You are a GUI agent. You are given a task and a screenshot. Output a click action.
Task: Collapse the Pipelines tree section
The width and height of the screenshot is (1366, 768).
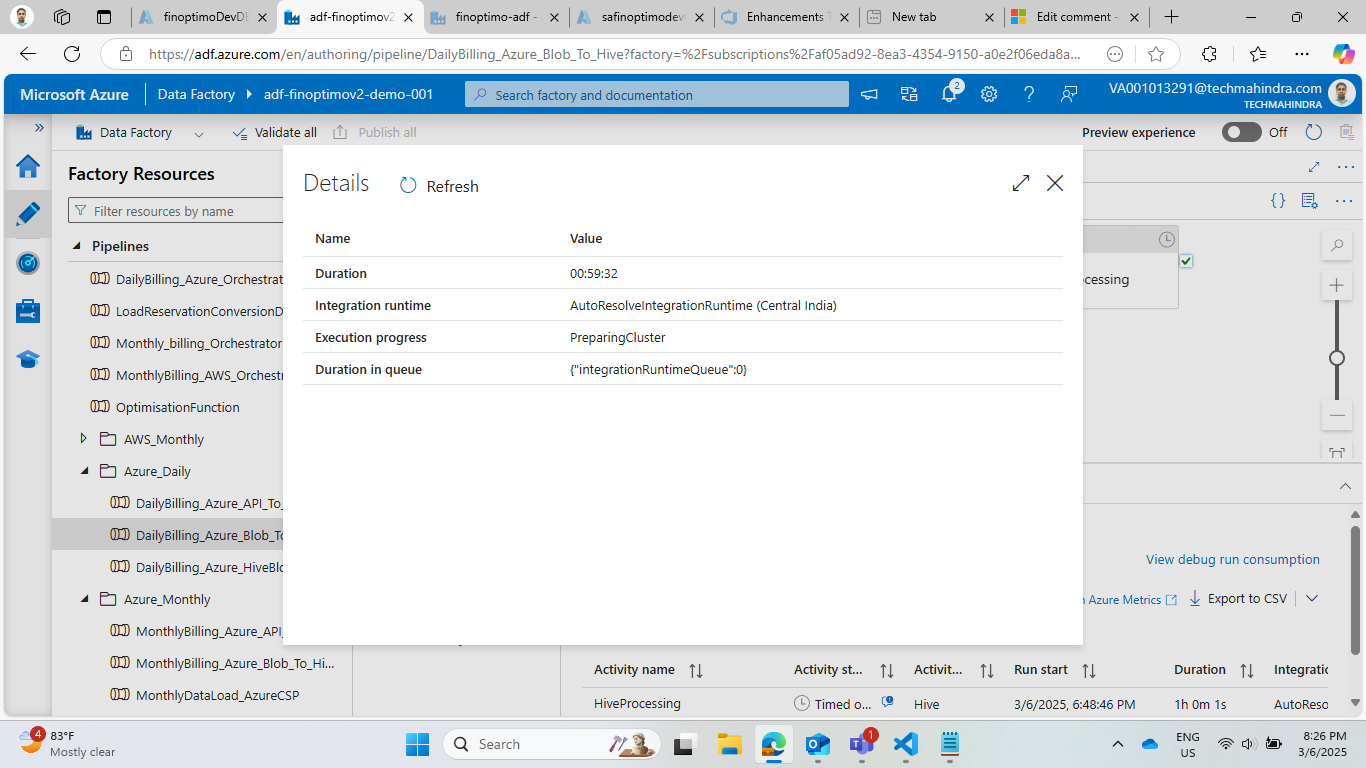pyautogui.click(x=77, y=246)
